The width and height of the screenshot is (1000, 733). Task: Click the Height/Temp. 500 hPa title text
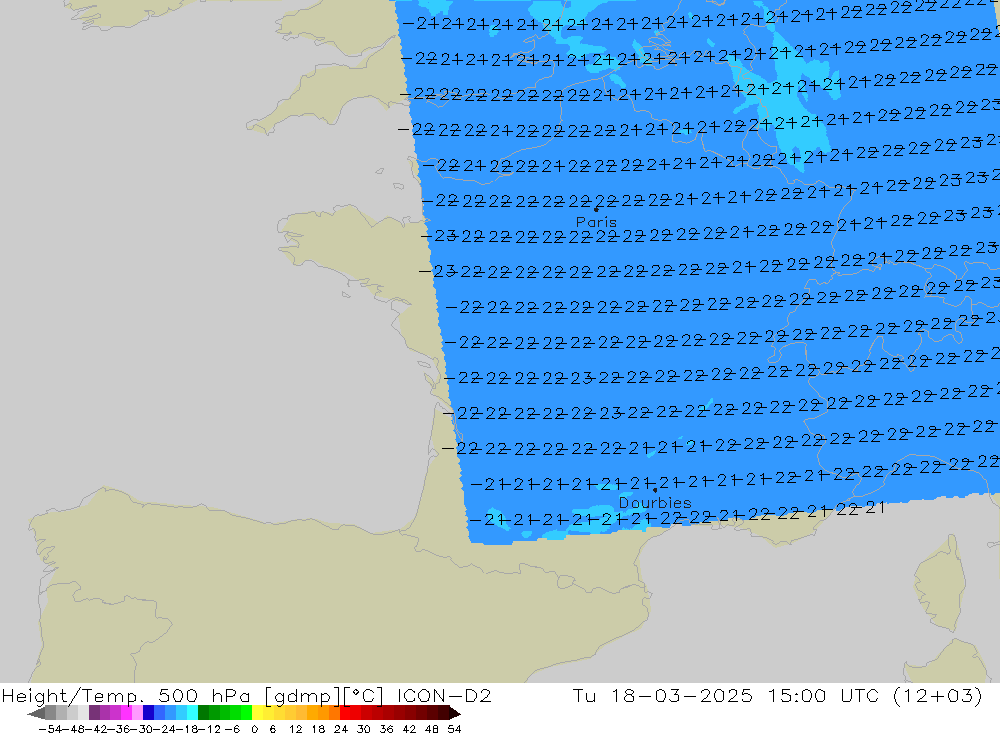tap(126, 695)
